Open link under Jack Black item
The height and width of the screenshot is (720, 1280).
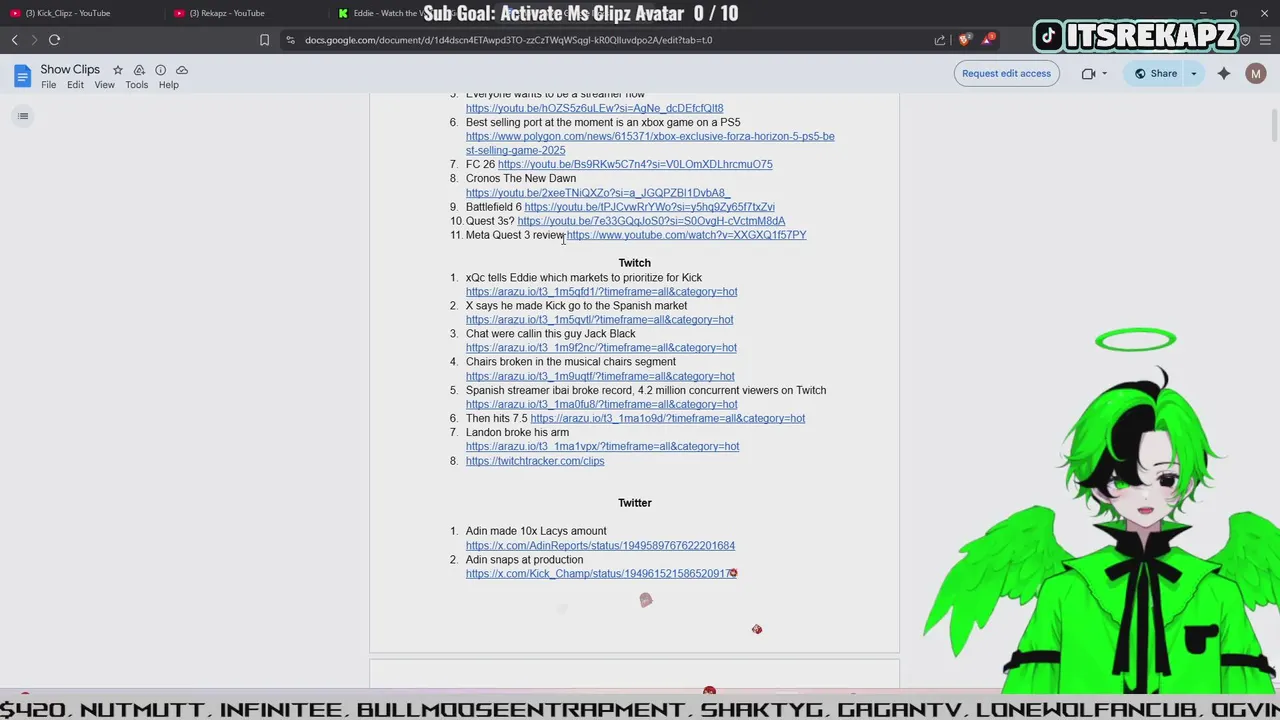click(x=601, y=348)
